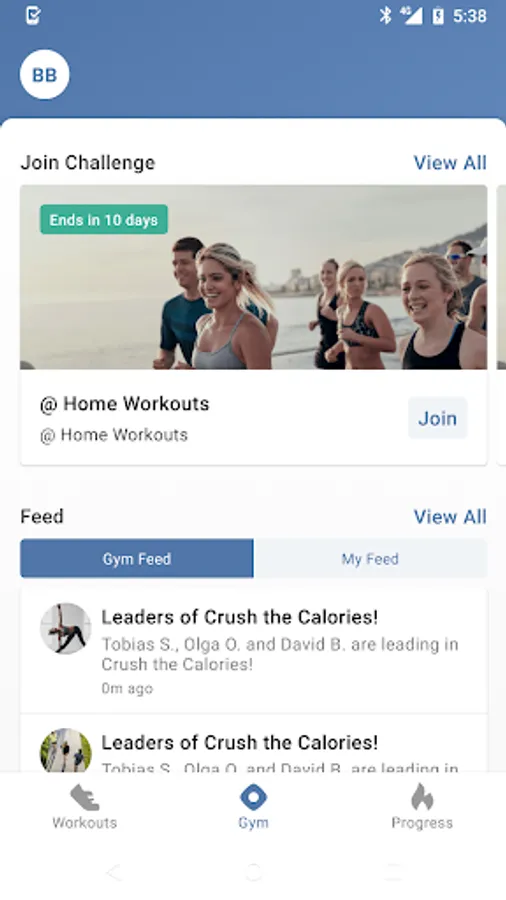Switch to the Gym Feed tab
This screenshot has height=900, width=506.
[x=137, y=558]
